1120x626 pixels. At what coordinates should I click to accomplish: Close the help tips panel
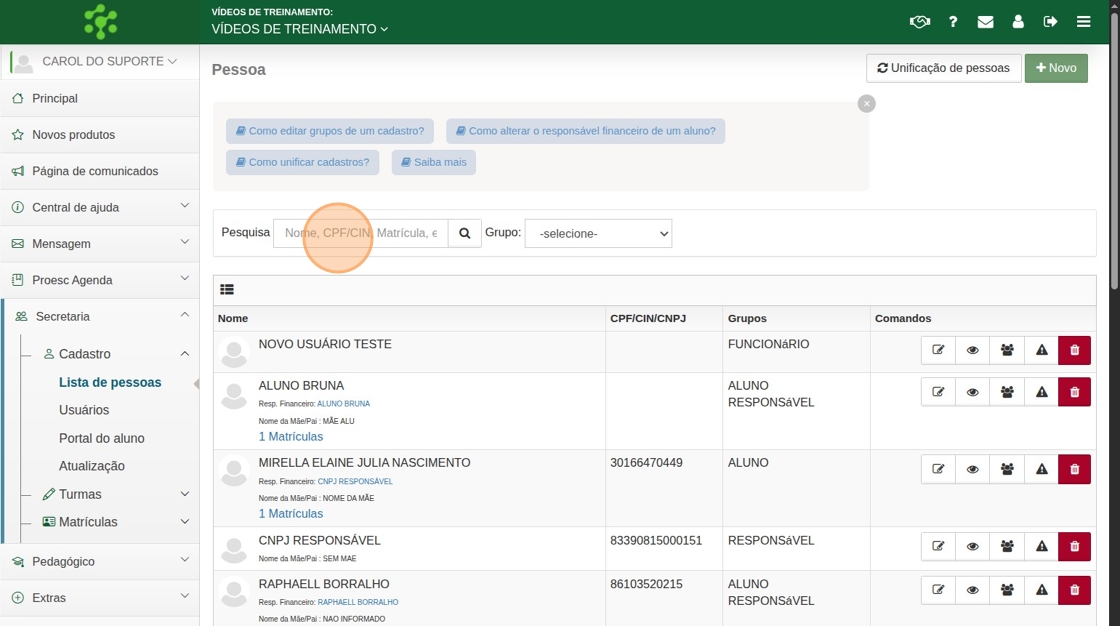(867, 103)
